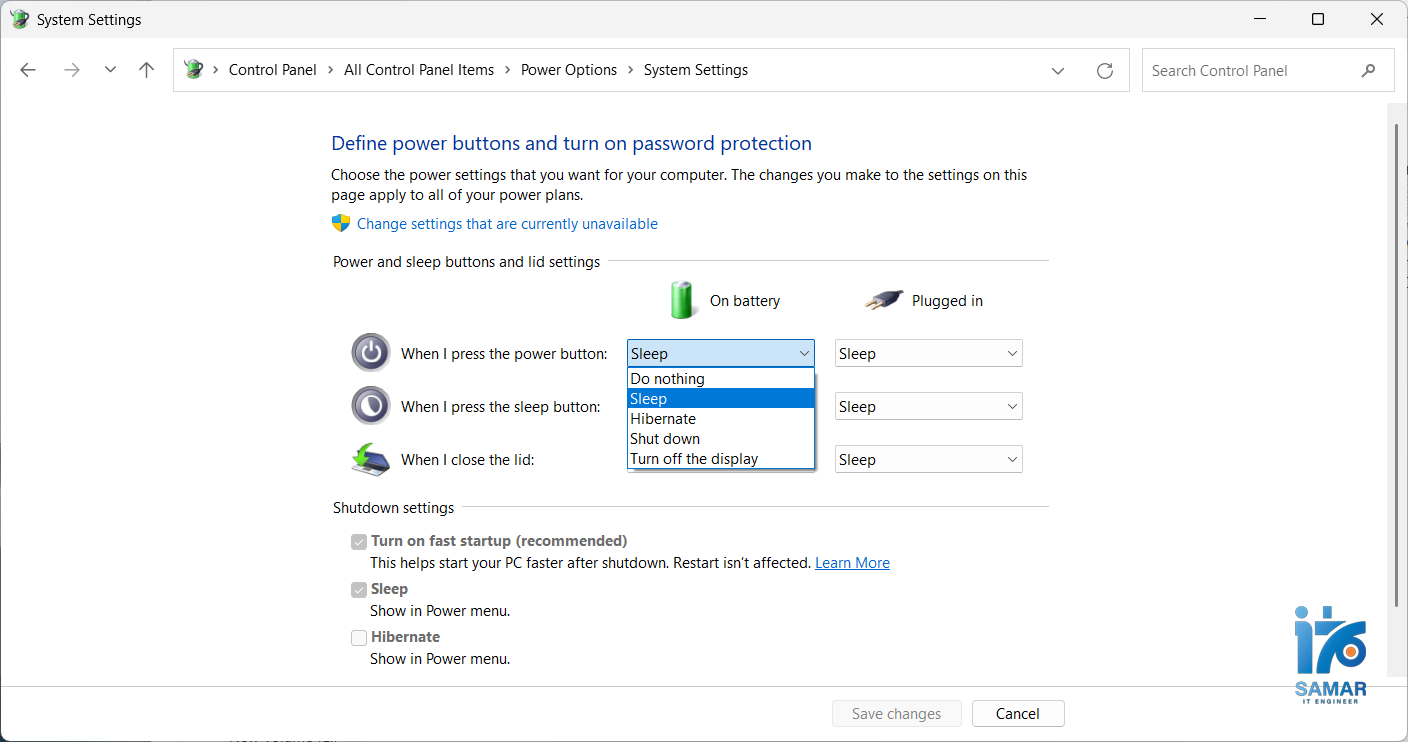Click the search magnifier icon
The image size is (1408, 742).
click(1369, 71)
